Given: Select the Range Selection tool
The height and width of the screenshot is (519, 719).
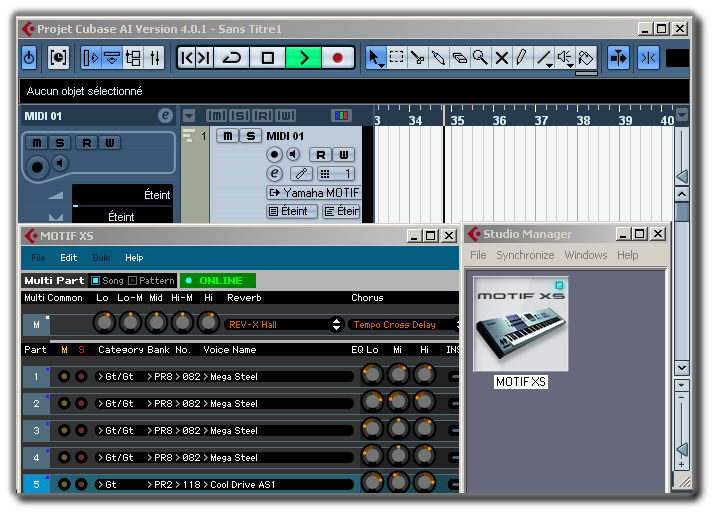Looking at the screenshot, I should point(397,58).
